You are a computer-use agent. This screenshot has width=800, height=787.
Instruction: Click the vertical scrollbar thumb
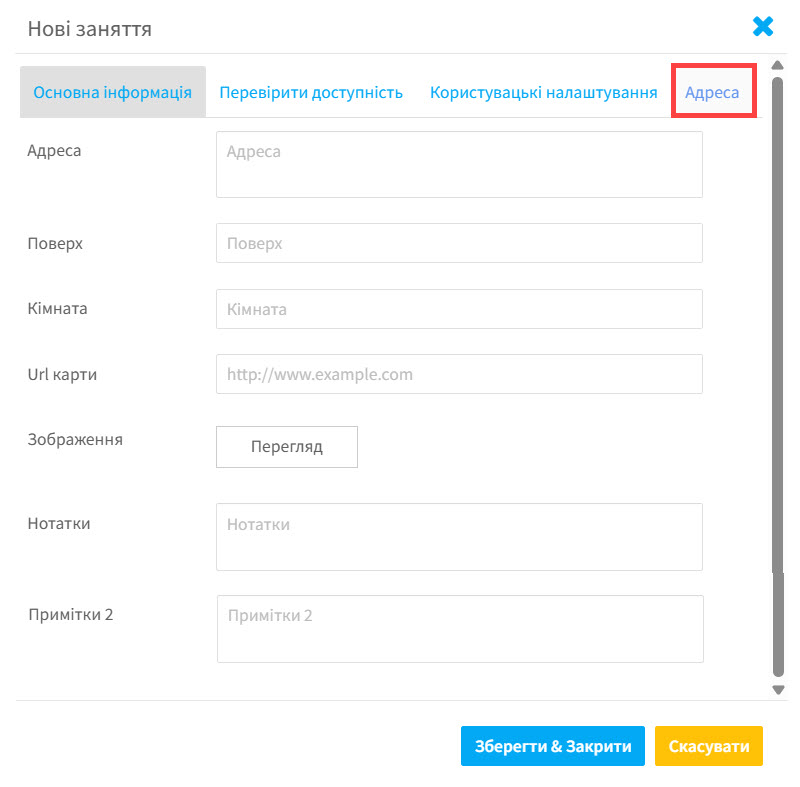pyautogui.click(x=778, y=376)
